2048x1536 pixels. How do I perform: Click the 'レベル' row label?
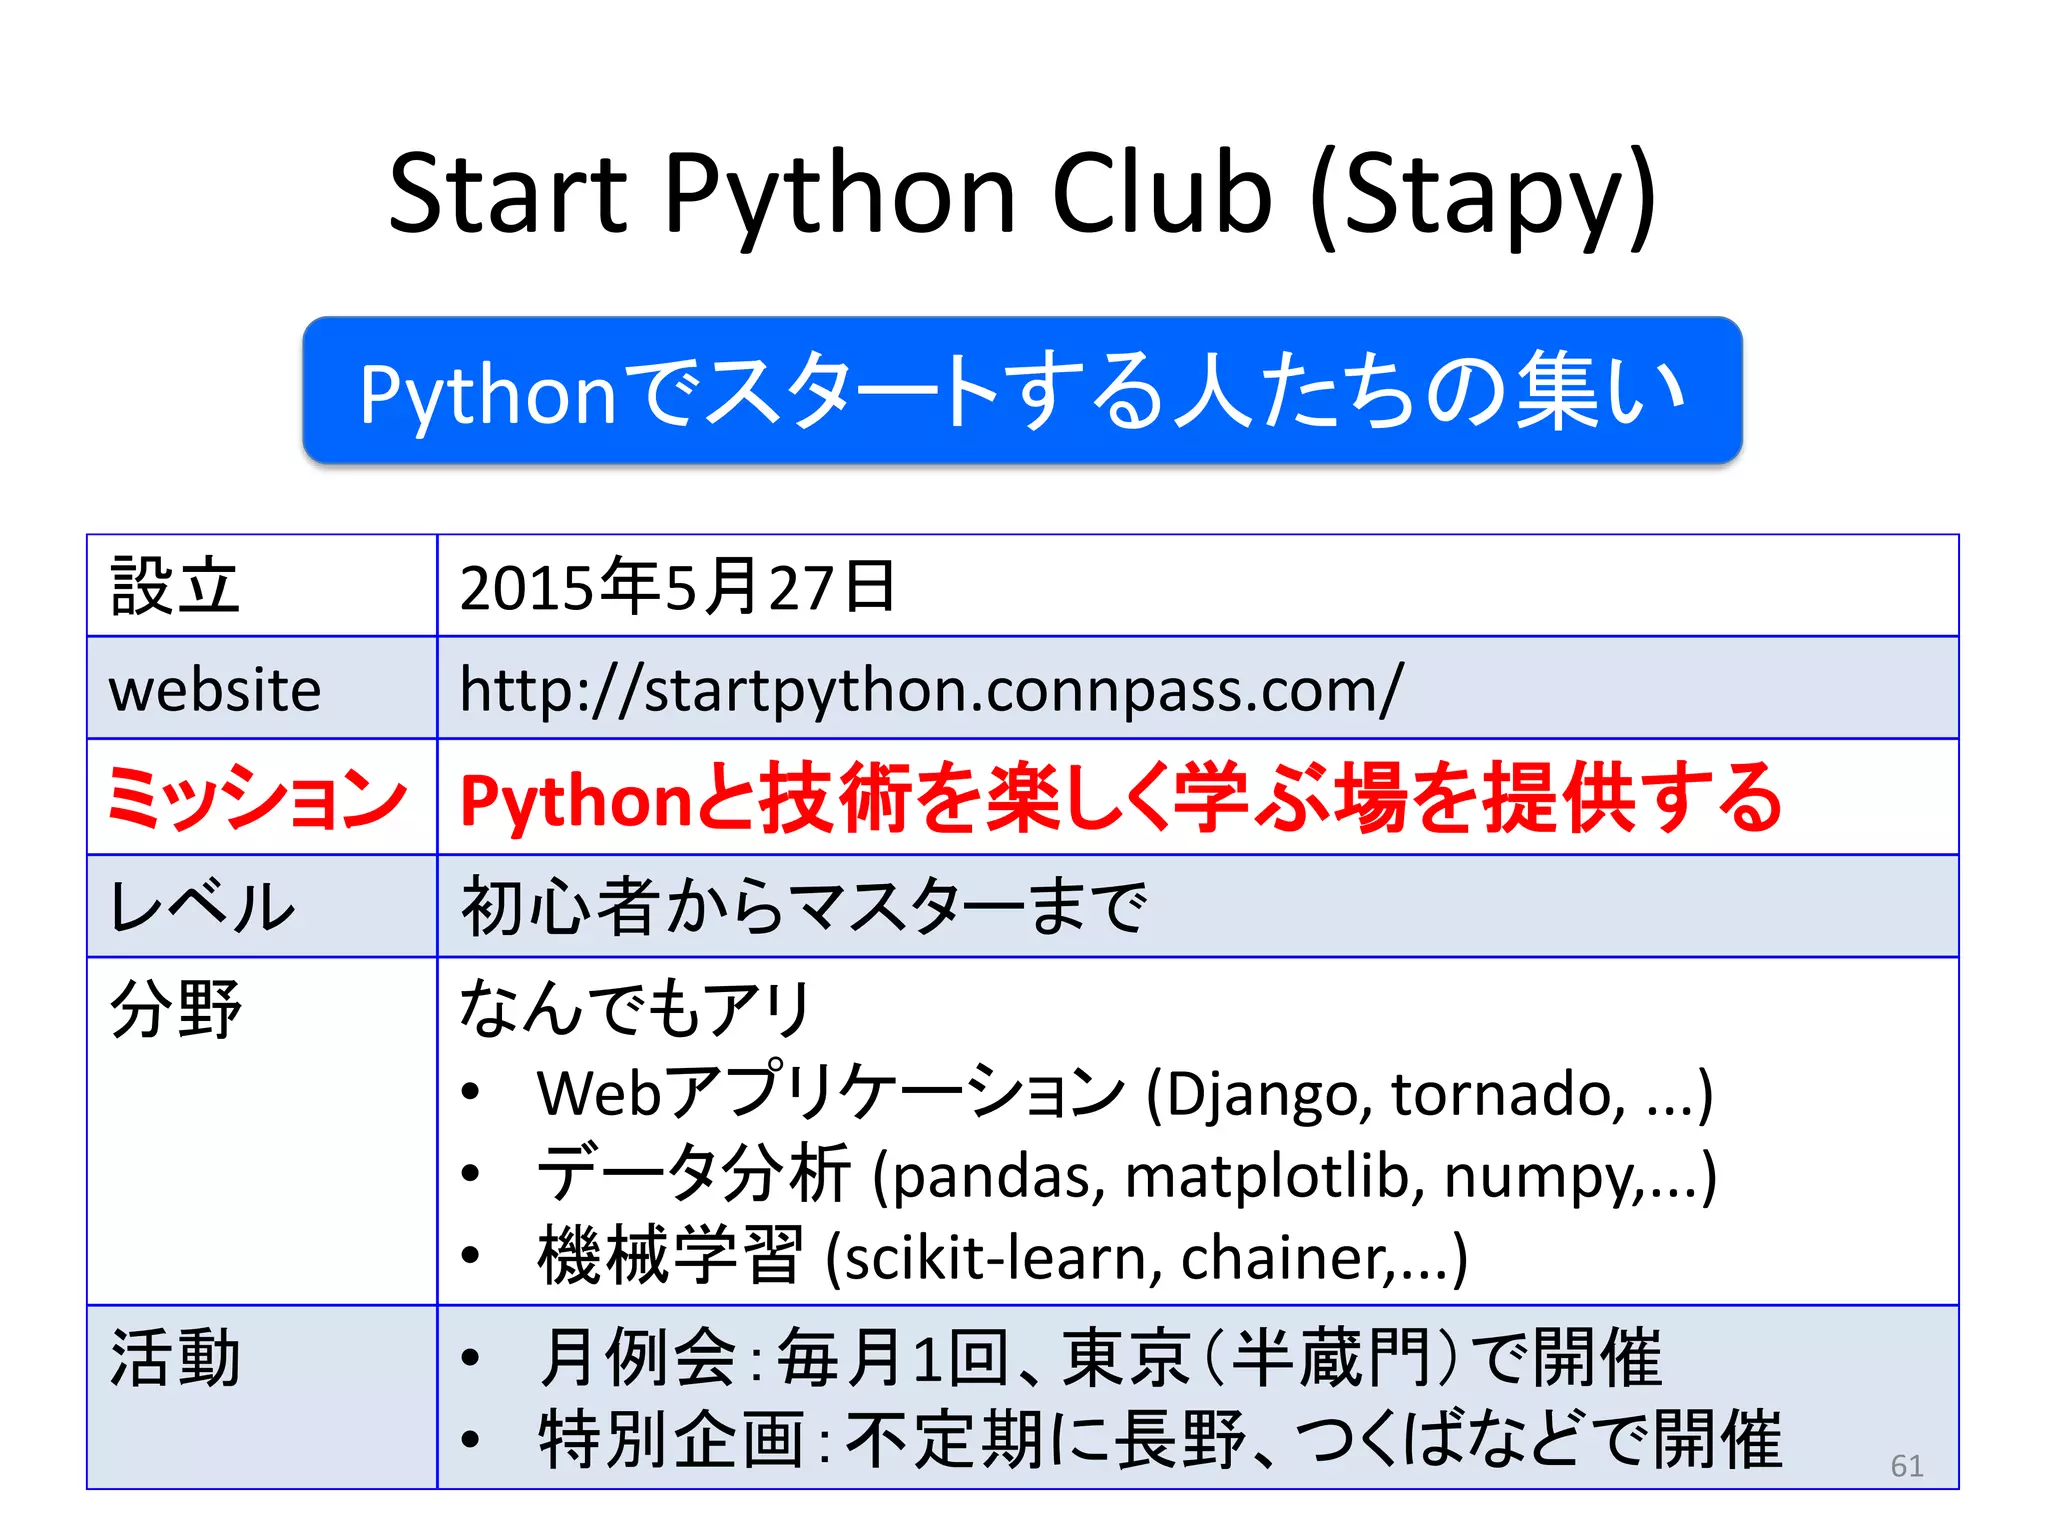[202, 906]
